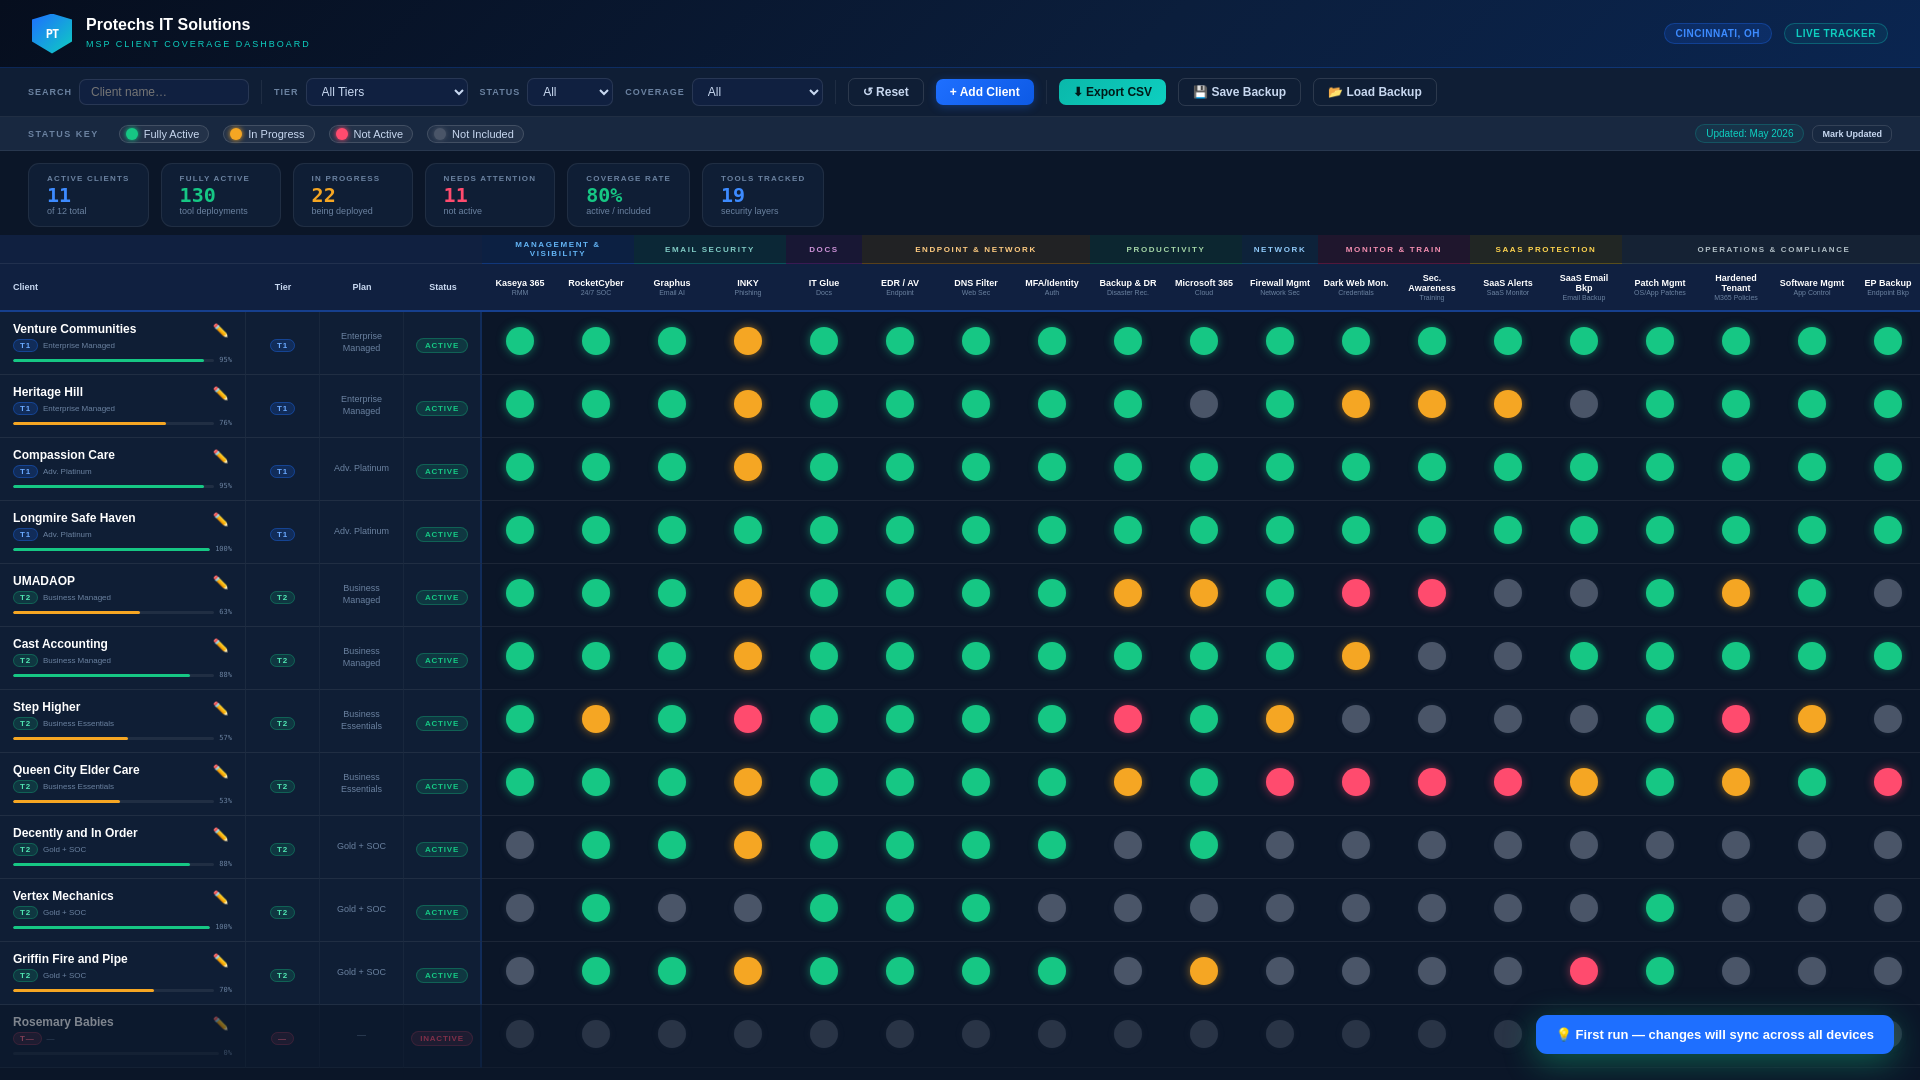This screenshot has height=1080, width=1920.
Task: Export data with Export CSV button
Action: tap(1112, 92)
